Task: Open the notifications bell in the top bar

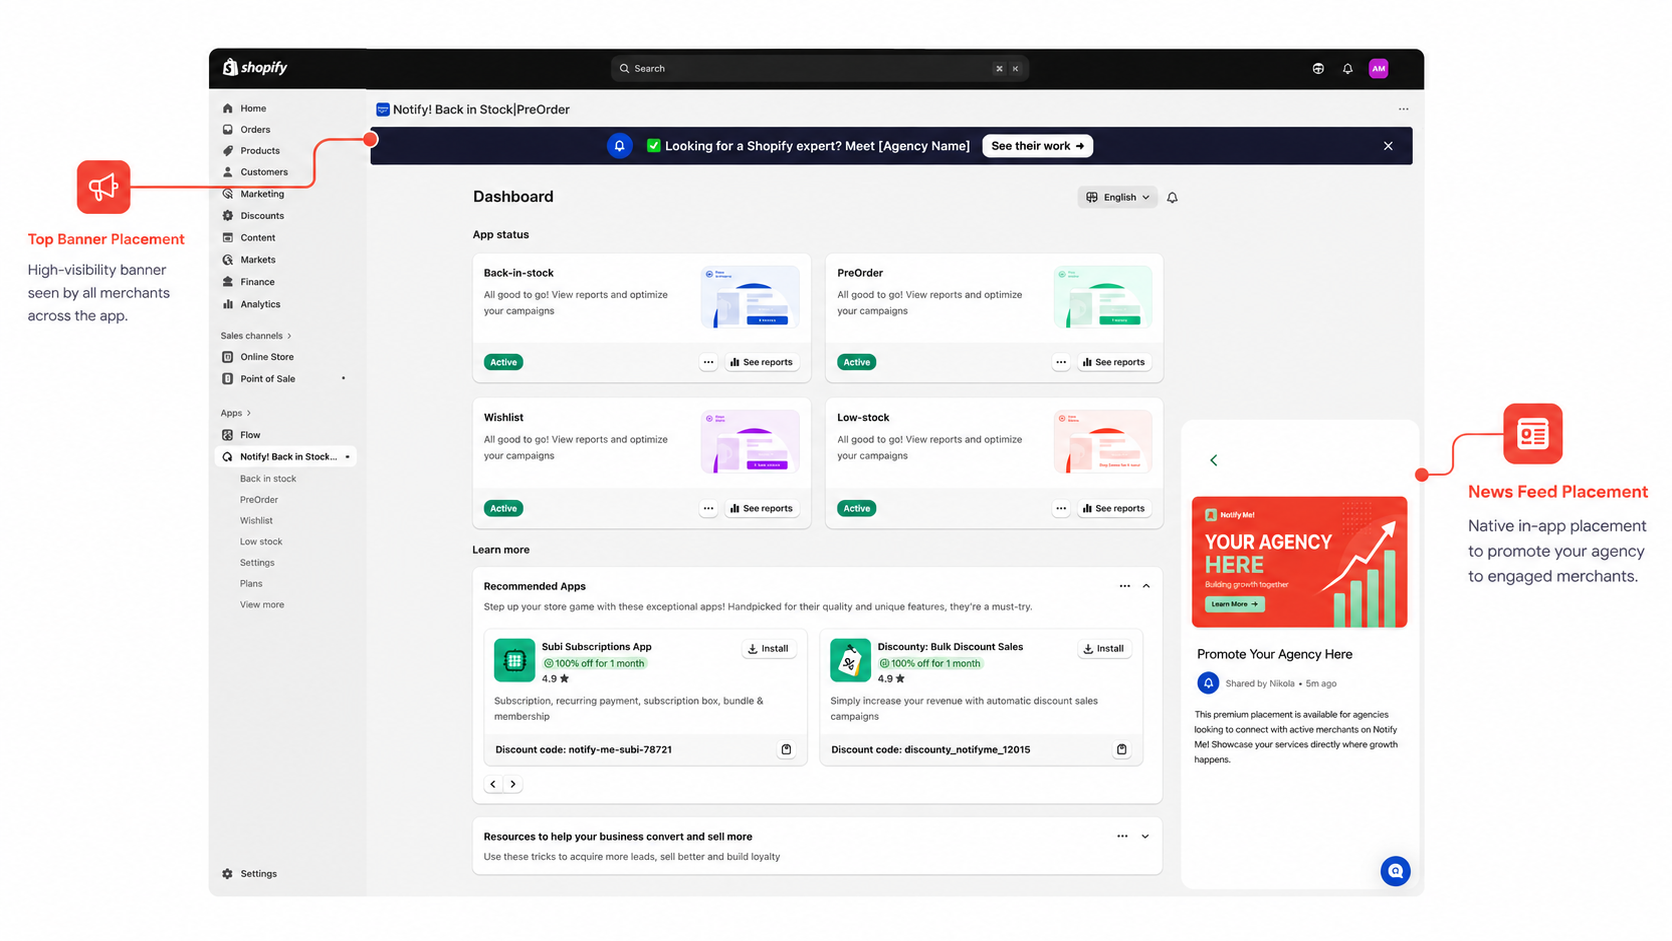Action: (x=1347, y=69)
